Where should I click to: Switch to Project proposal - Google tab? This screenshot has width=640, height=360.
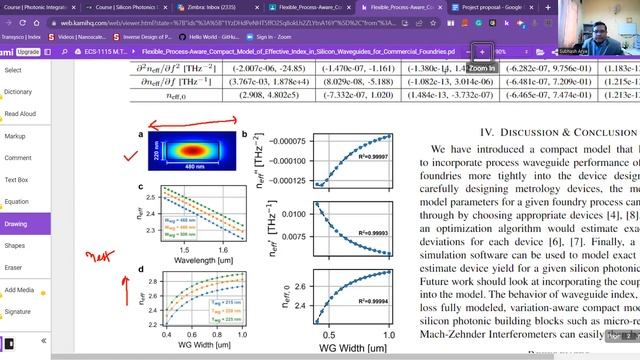[488, 7]
